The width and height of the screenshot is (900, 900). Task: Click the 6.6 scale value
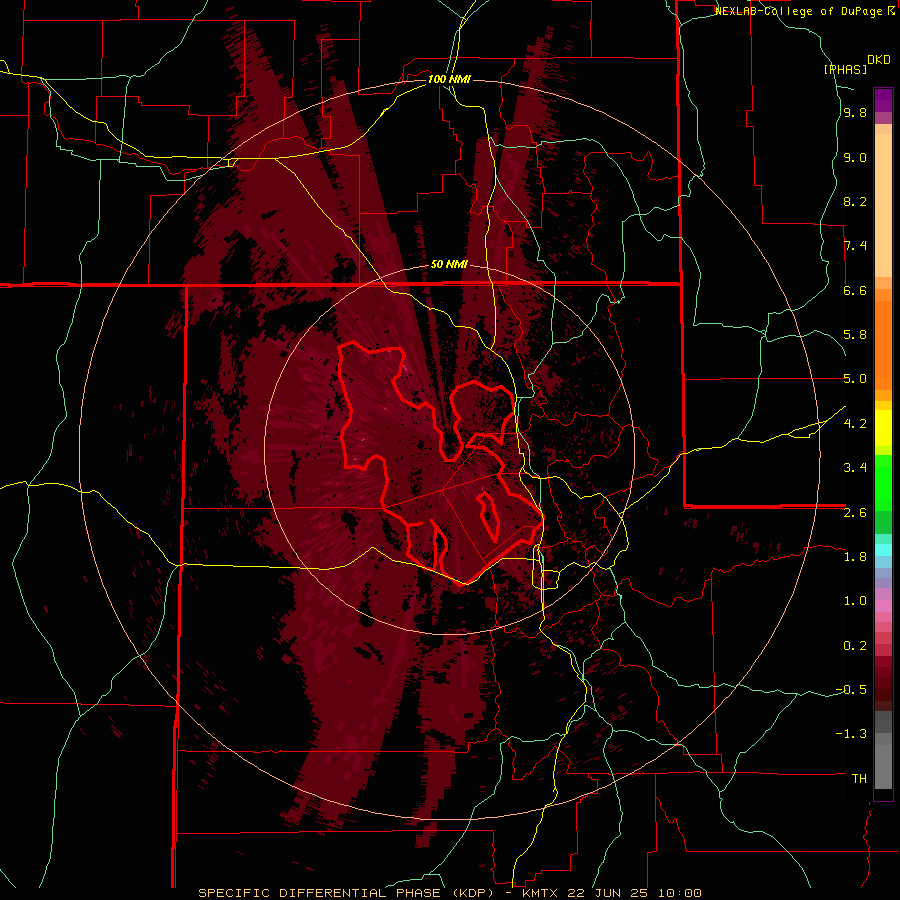click(x=855, y=290)
